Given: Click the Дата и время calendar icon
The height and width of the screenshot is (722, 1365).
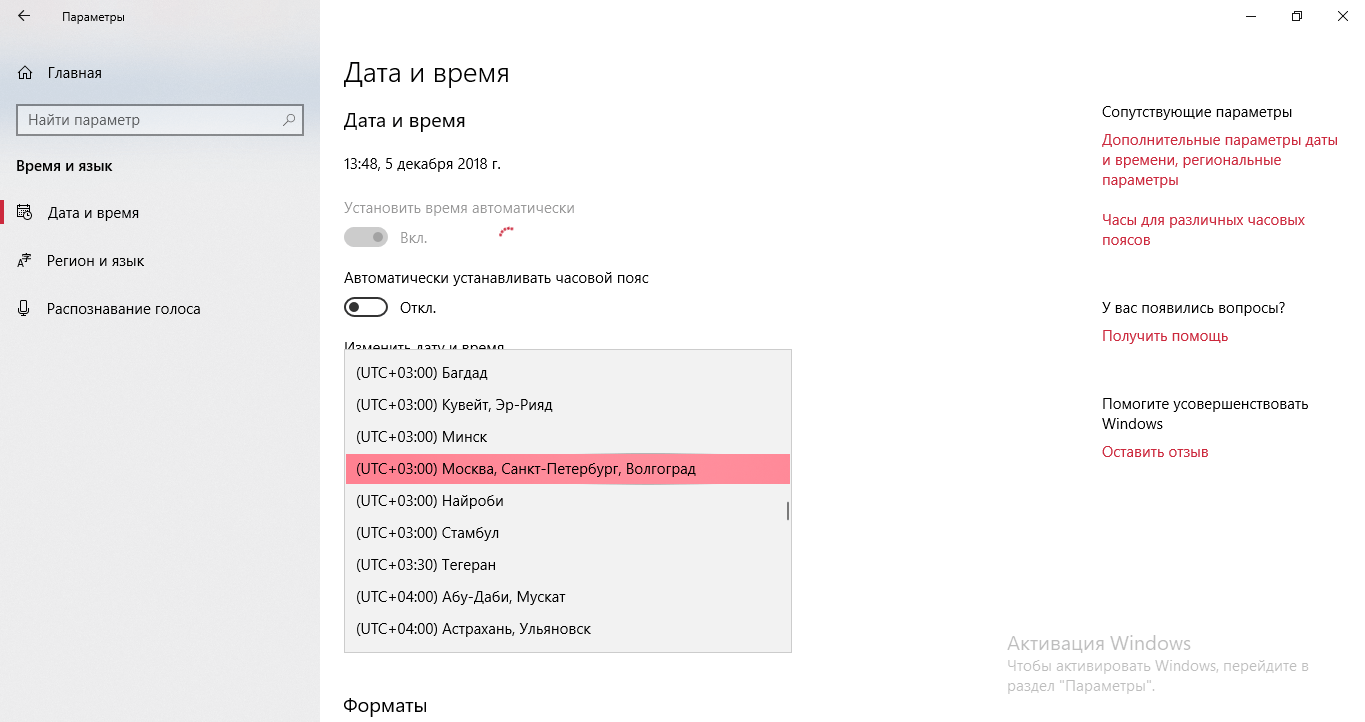Looking at the screenshot, I should pos(24,213).
